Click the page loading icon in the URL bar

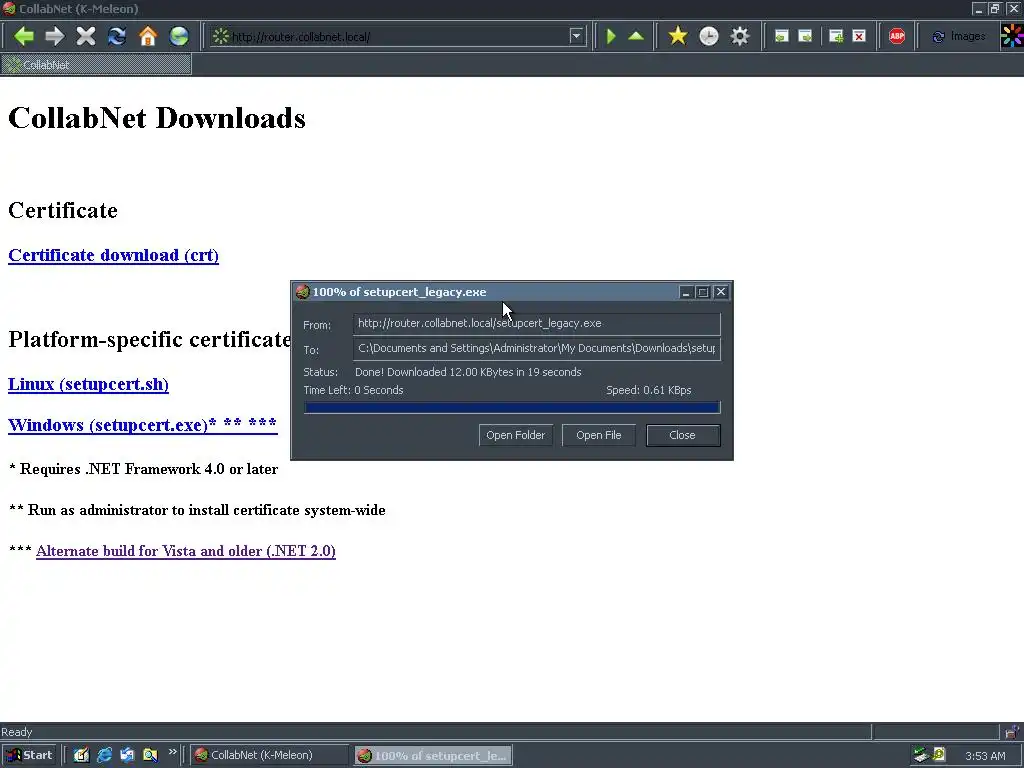pos(221,36)
